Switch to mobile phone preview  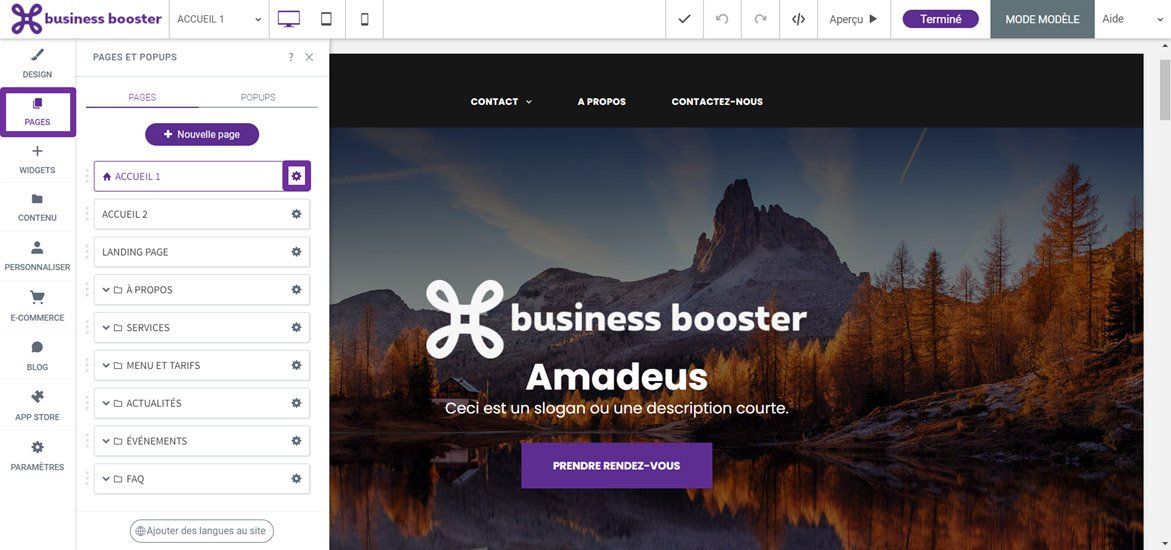pos(364,19)
